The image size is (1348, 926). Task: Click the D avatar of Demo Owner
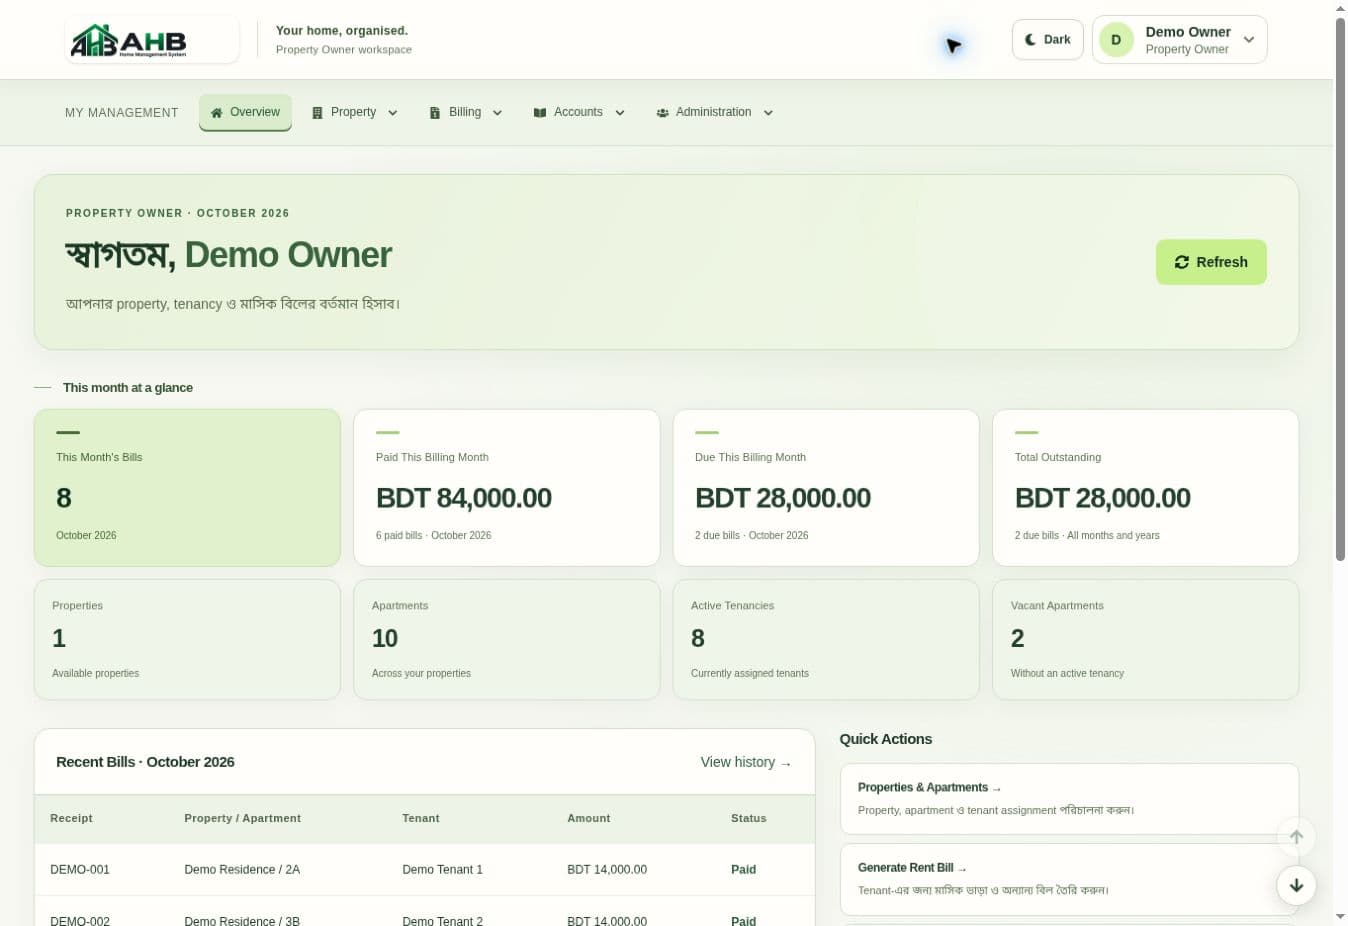1116,40
